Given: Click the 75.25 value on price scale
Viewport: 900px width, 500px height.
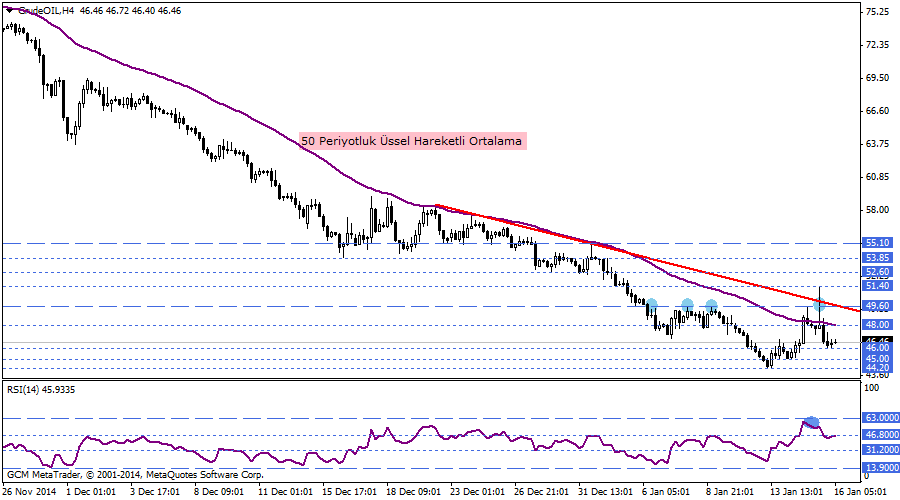Looking at the screenshot, I should click(x=877, y=12).
